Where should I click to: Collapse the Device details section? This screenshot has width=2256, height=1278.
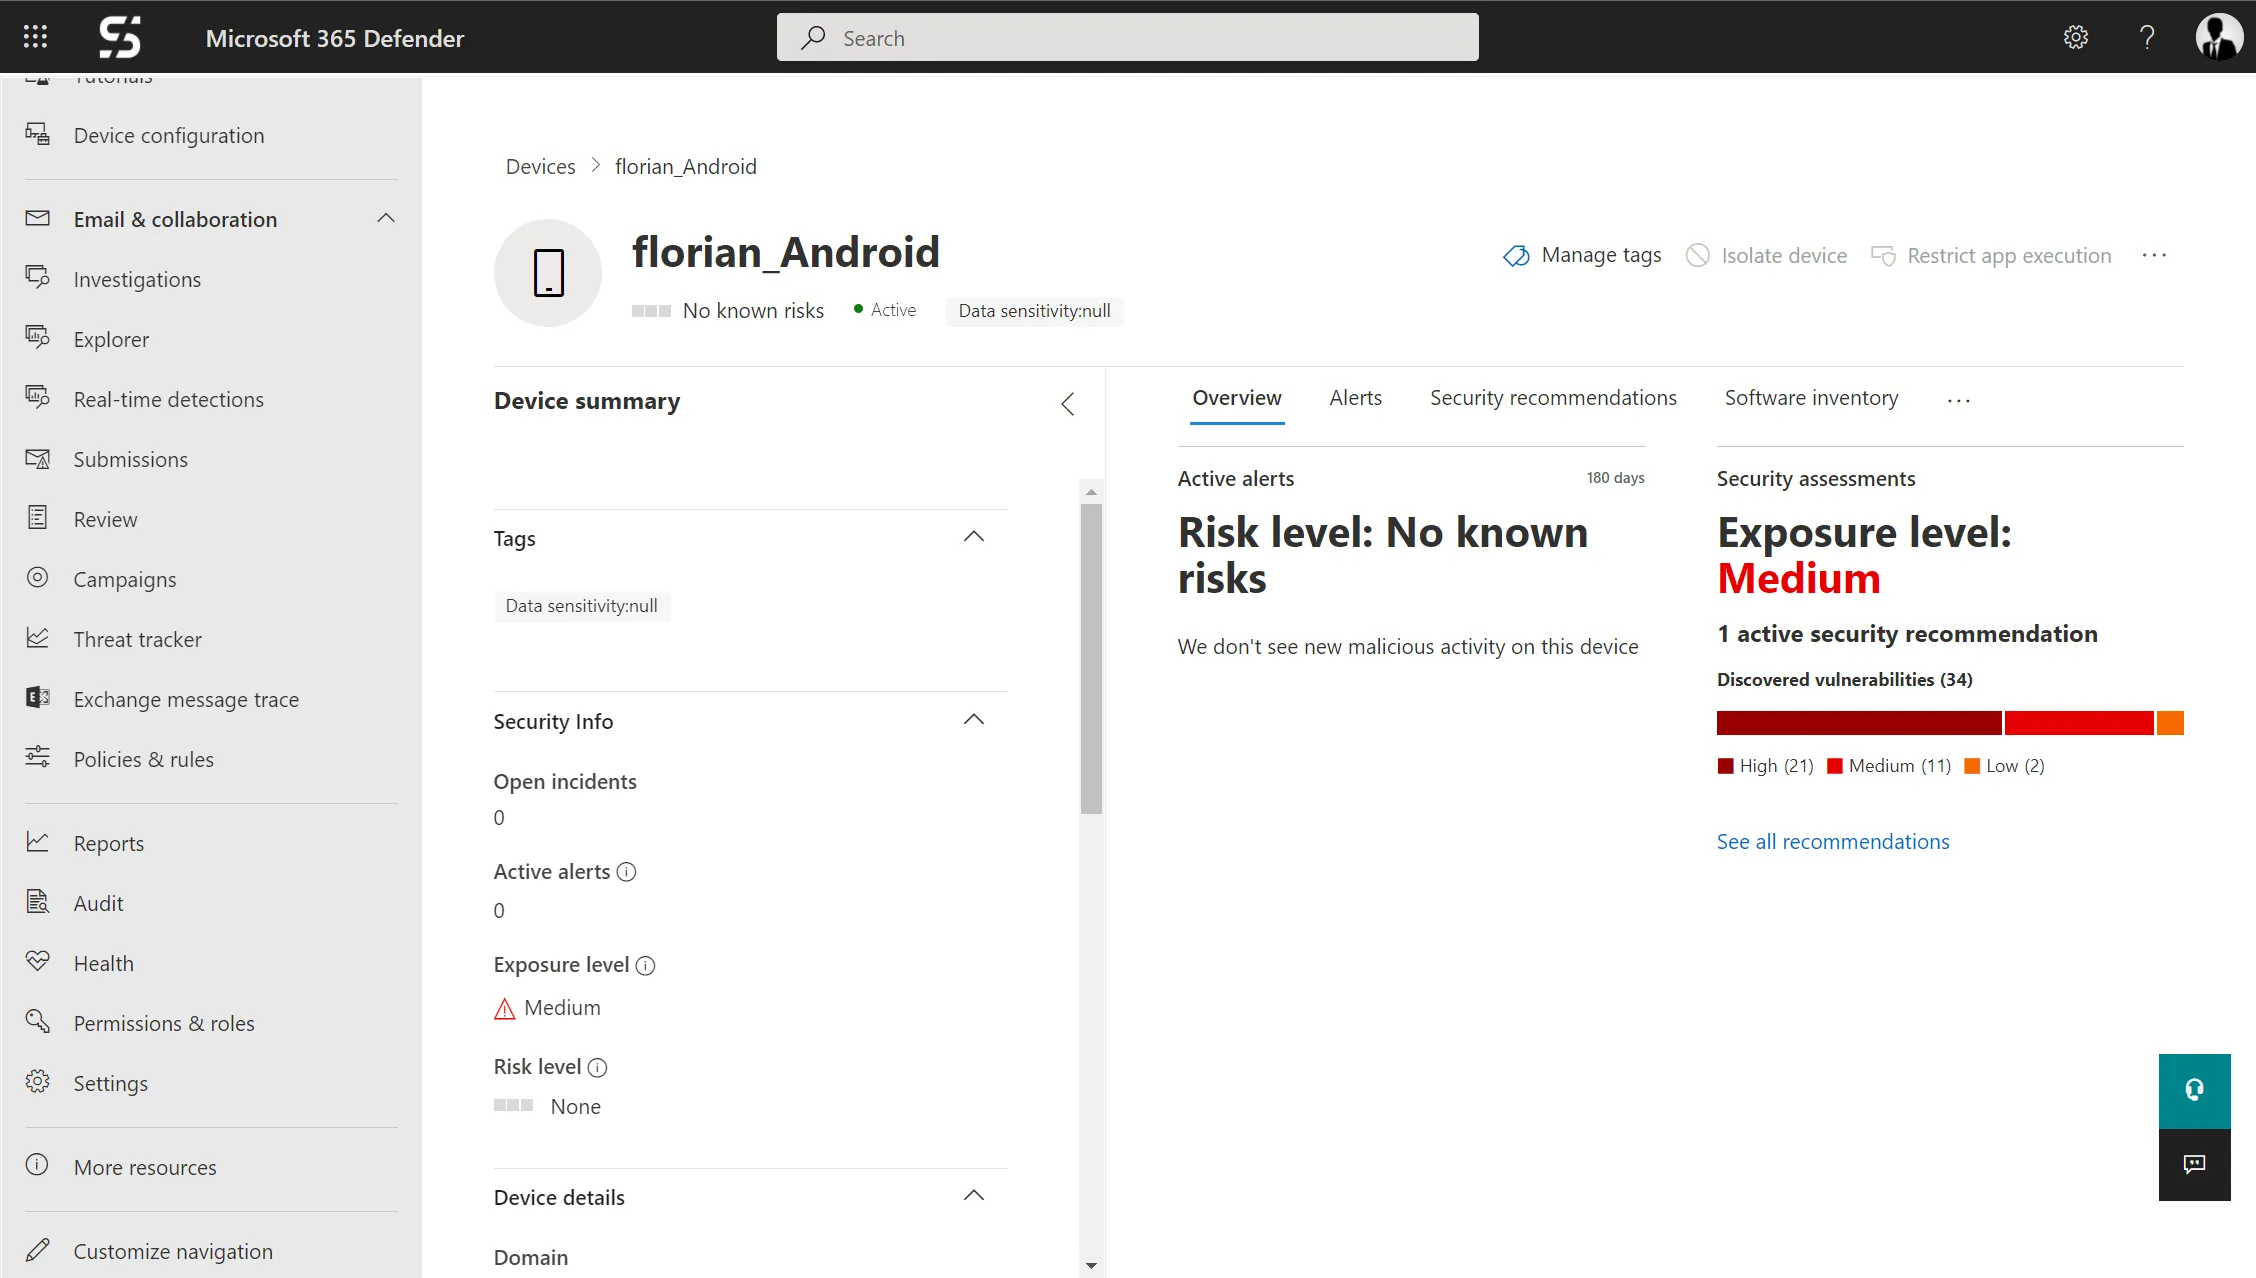click(x=974, y=1196)
